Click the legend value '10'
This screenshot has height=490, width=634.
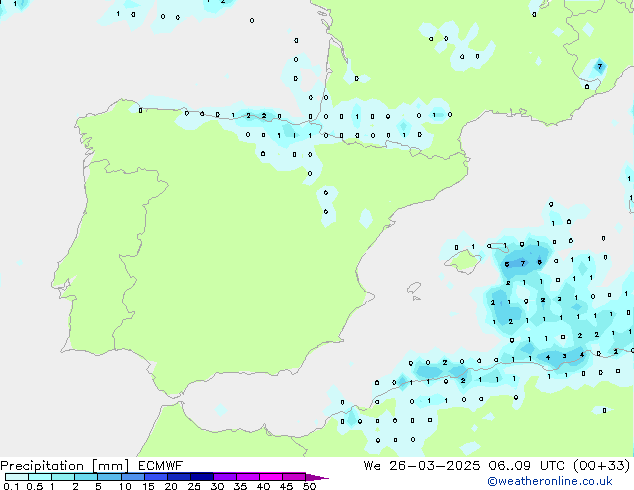coord(125,486)
